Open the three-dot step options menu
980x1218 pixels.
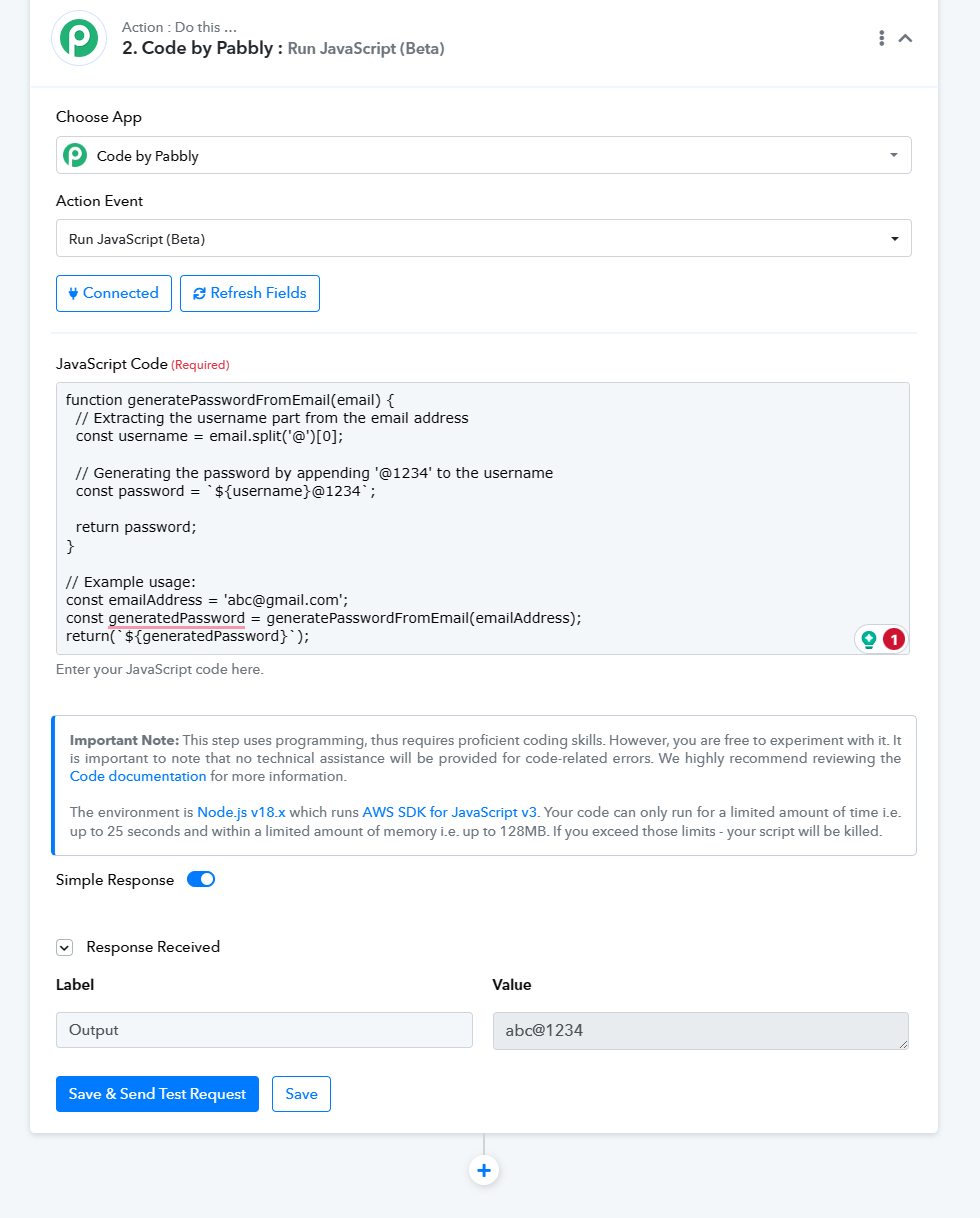pyautogui.click(x=881, y=38)
